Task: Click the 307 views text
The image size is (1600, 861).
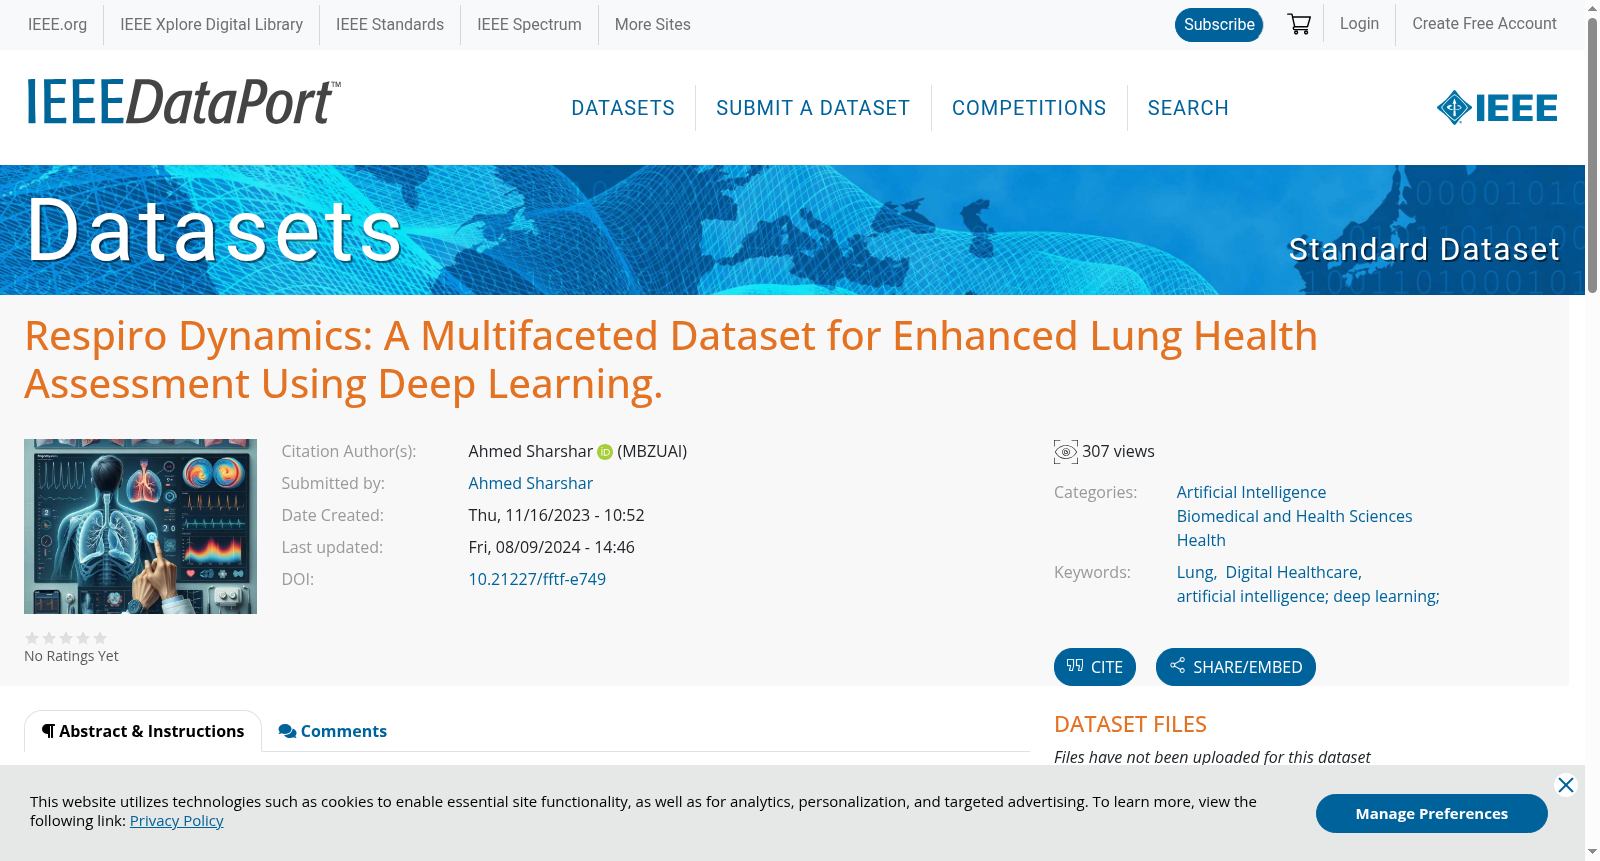Action: (x=1118, y=451)
